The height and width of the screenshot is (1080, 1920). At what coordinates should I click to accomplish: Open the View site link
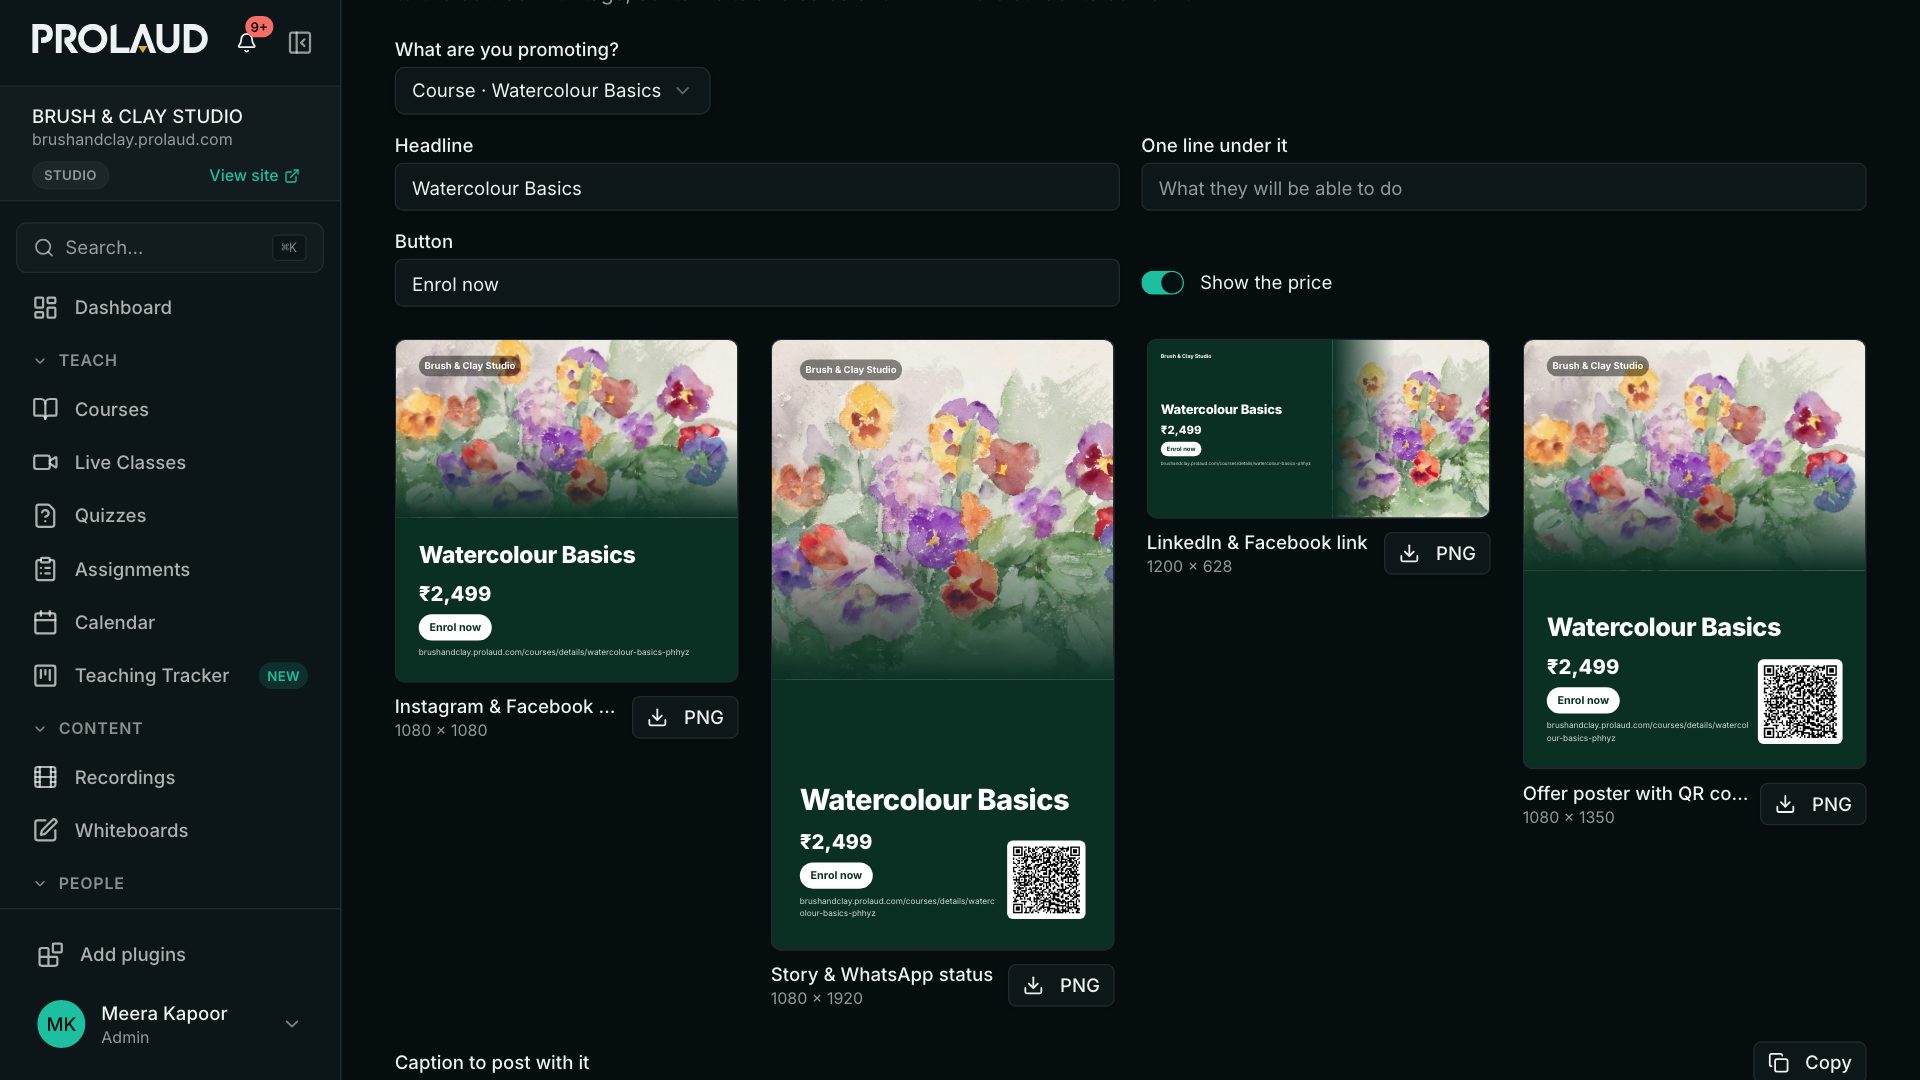[254, 176]
